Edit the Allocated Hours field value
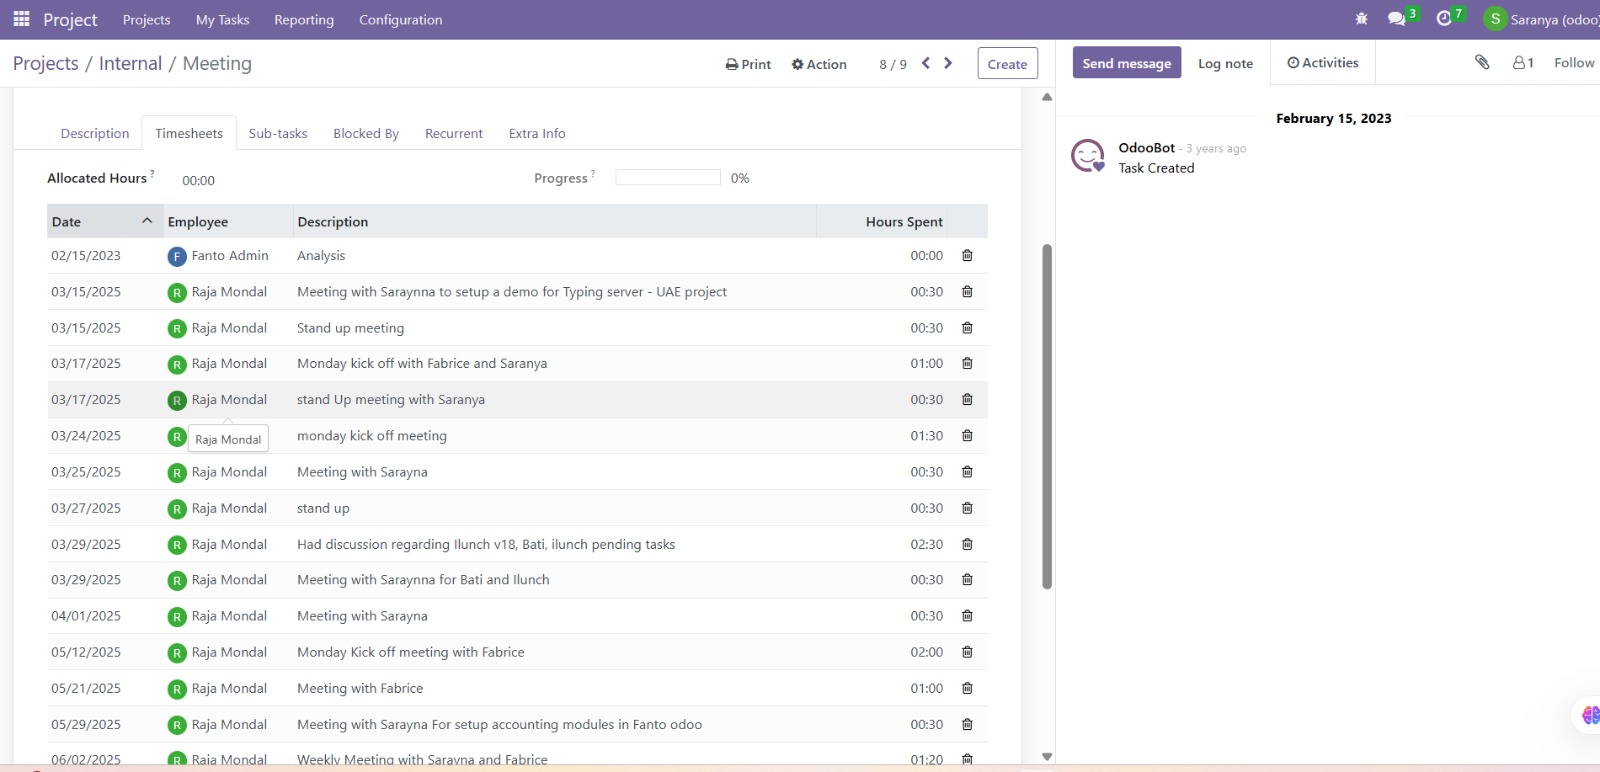Viewport: 1600px width, 772px height. click(x=198, y=181)
